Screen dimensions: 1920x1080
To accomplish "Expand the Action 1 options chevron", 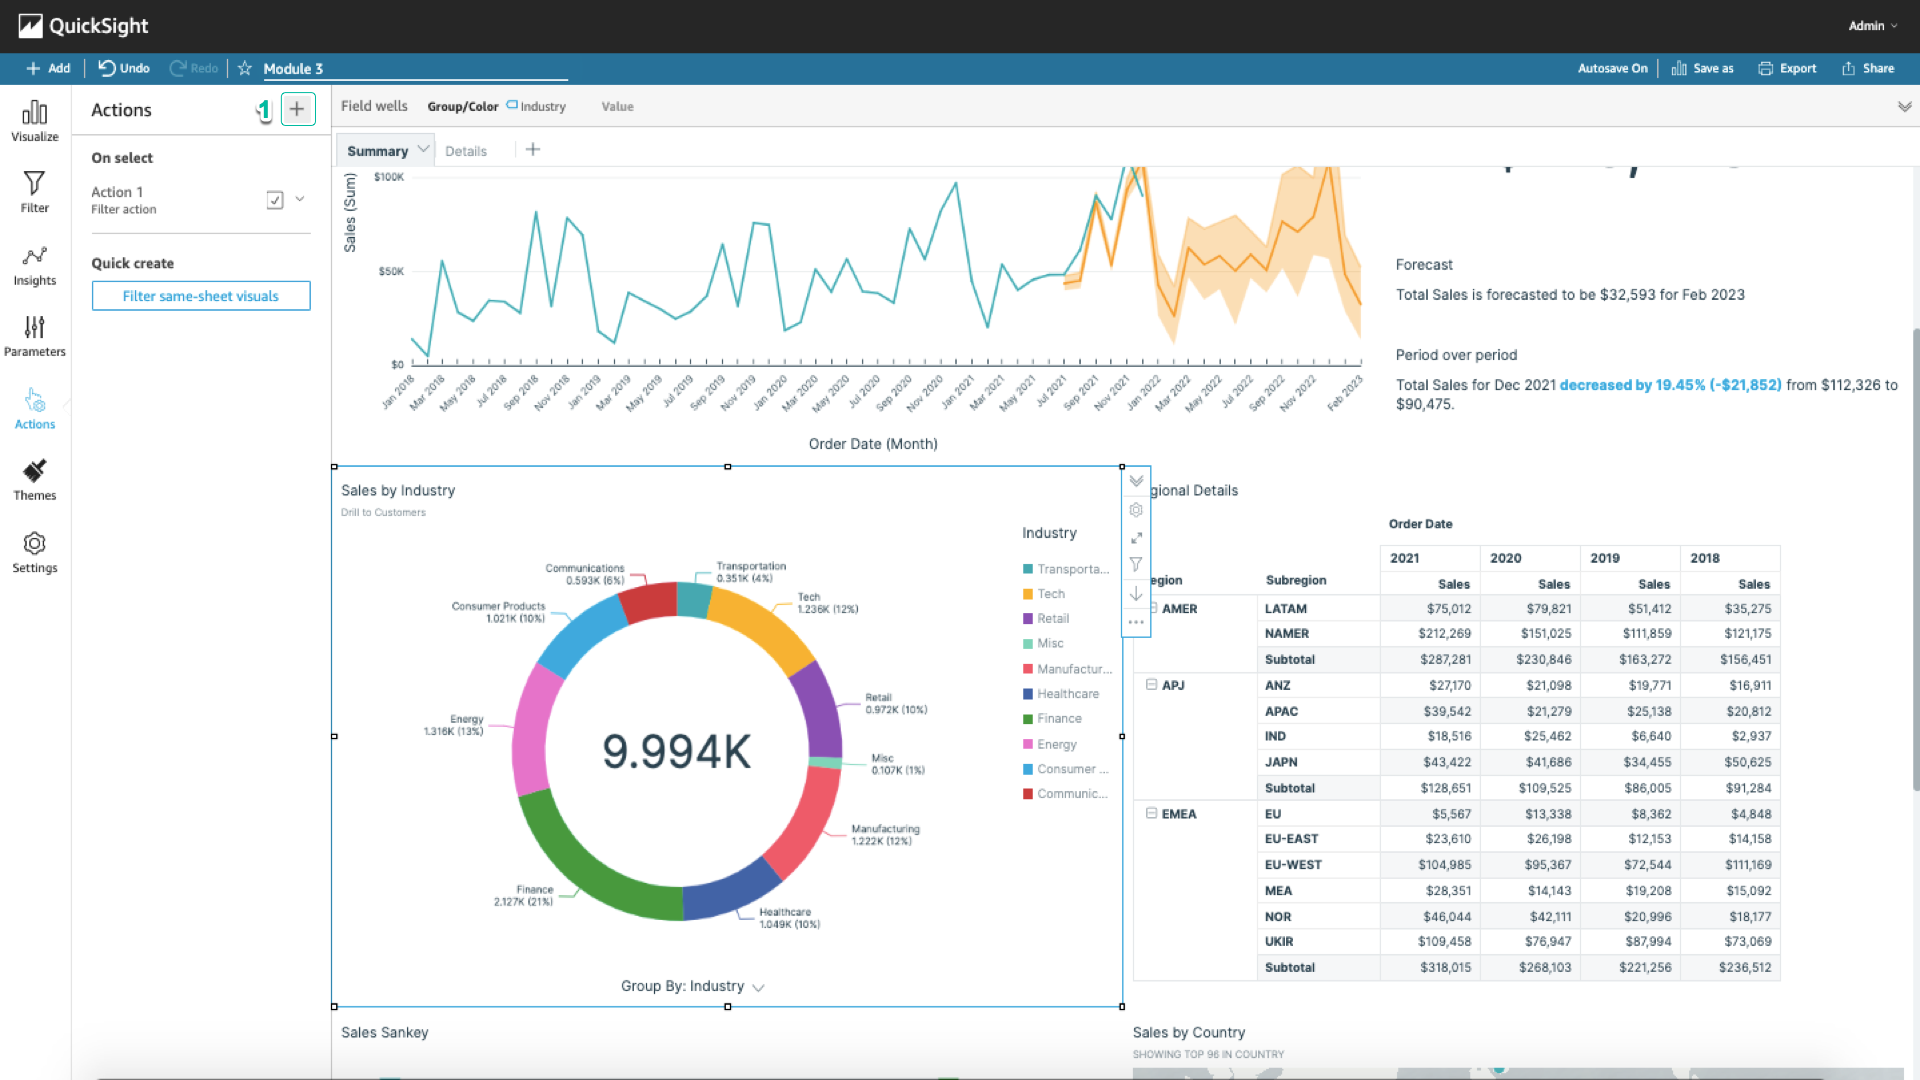I will click(x=300, y=199).
